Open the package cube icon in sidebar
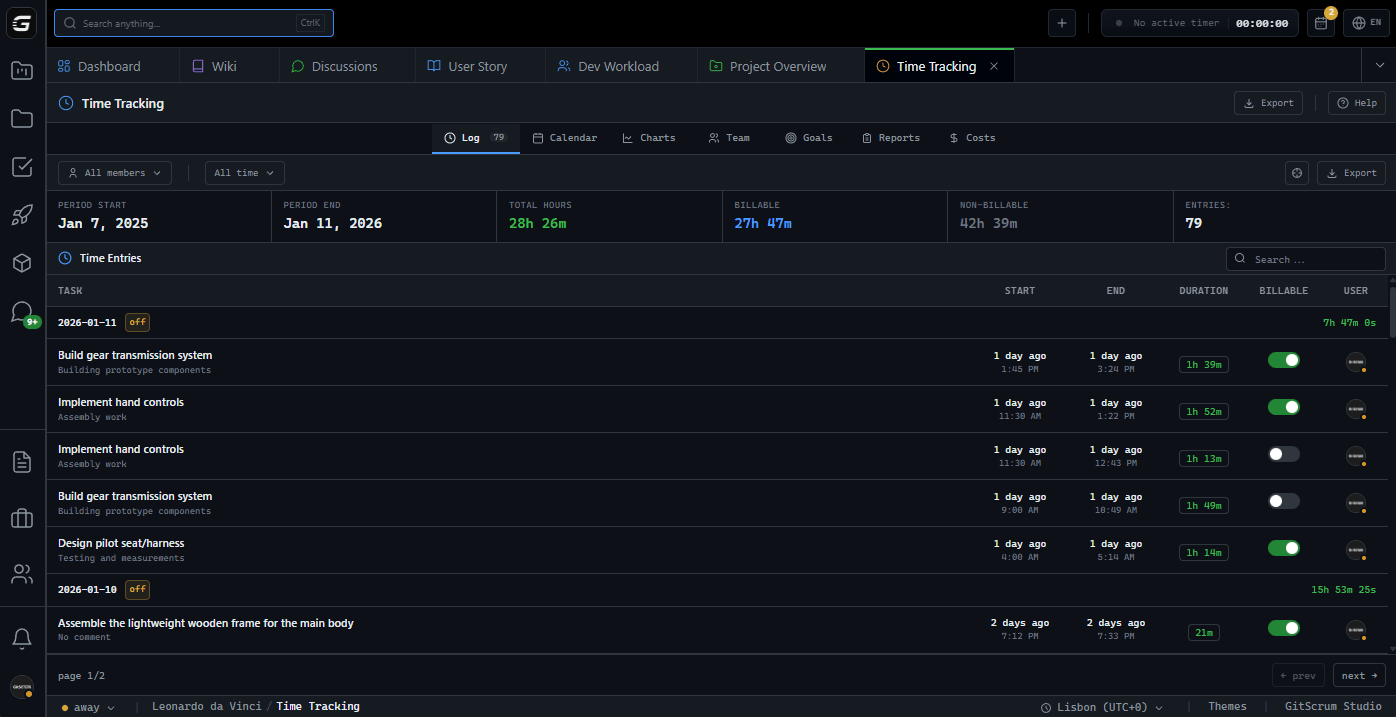The height and width of the screenshot is (717, 1396). tap(22, 263)
